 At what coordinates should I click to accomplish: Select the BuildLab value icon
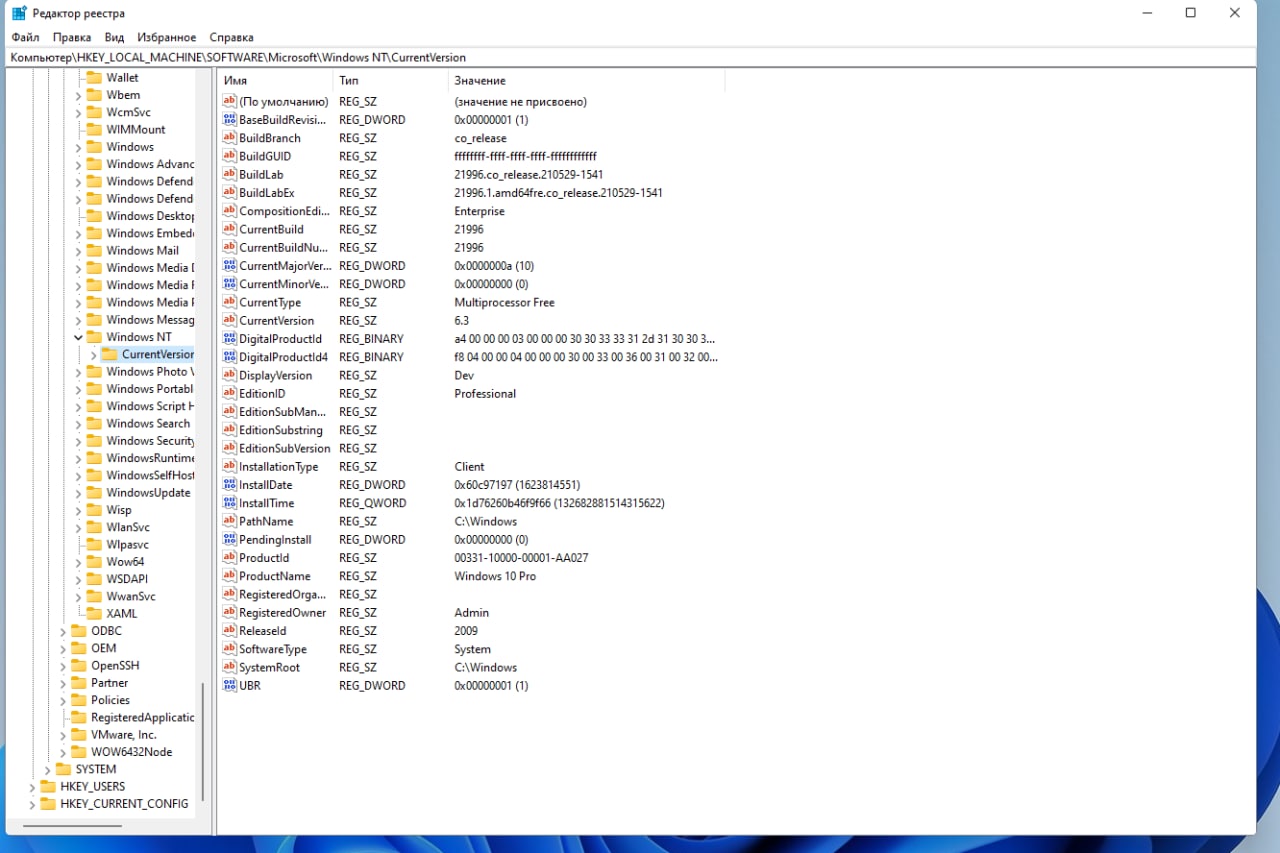click(x=229, y=174)
